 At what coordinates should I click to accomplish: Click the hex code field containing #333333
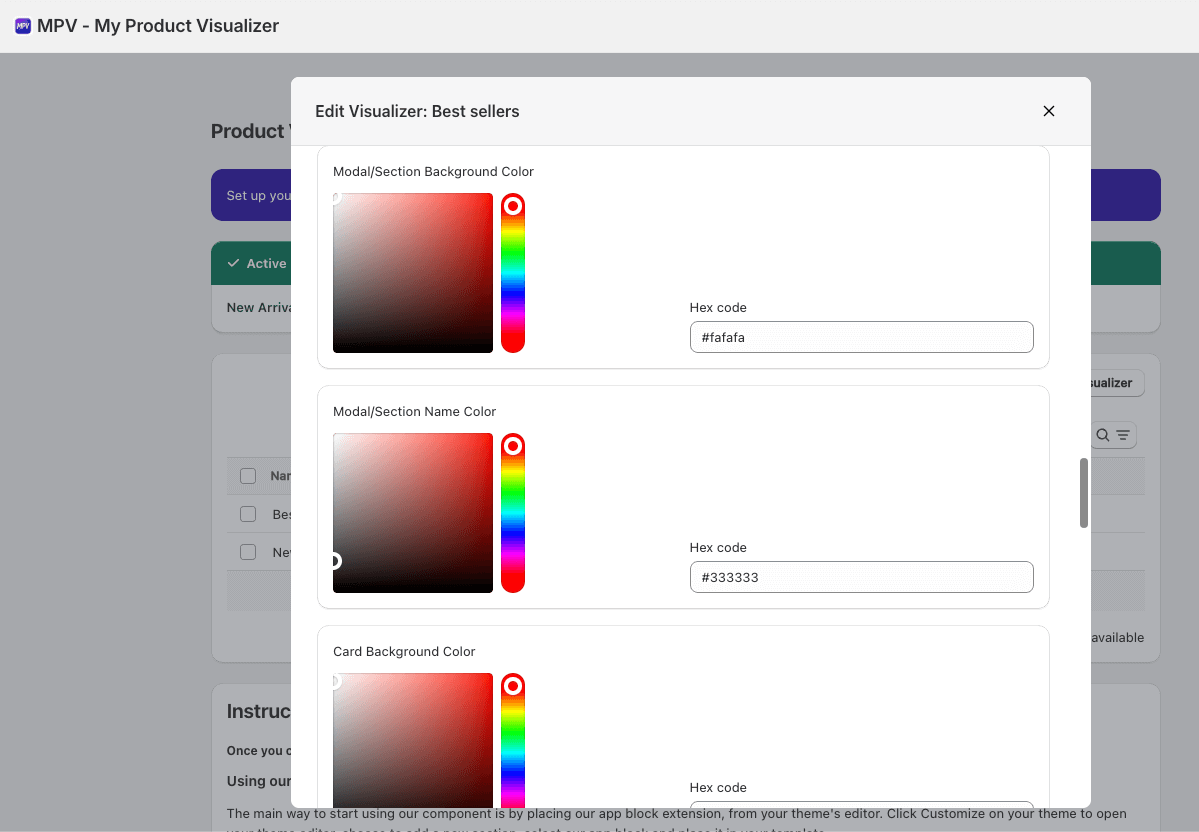click(x=861, y=577)
